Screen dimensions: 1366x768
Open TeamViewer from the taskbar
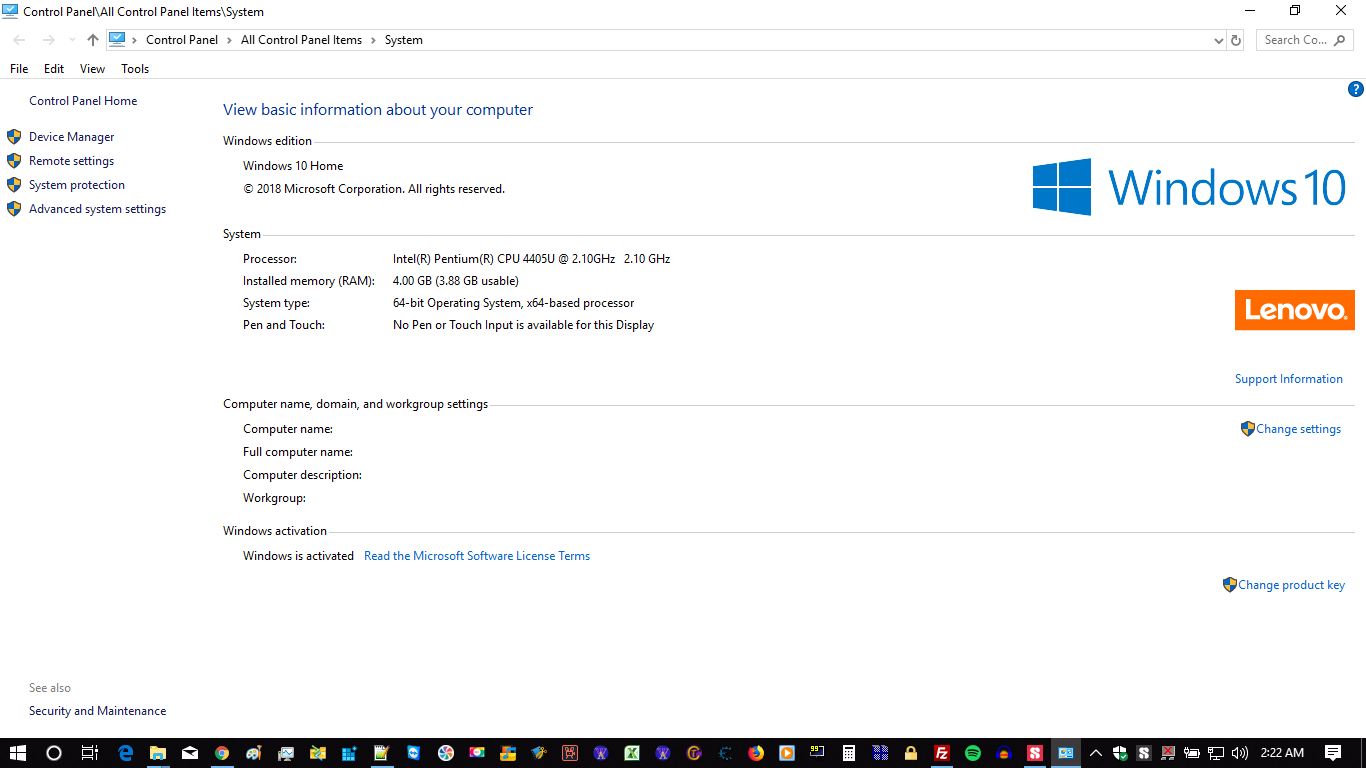point(414,753)
